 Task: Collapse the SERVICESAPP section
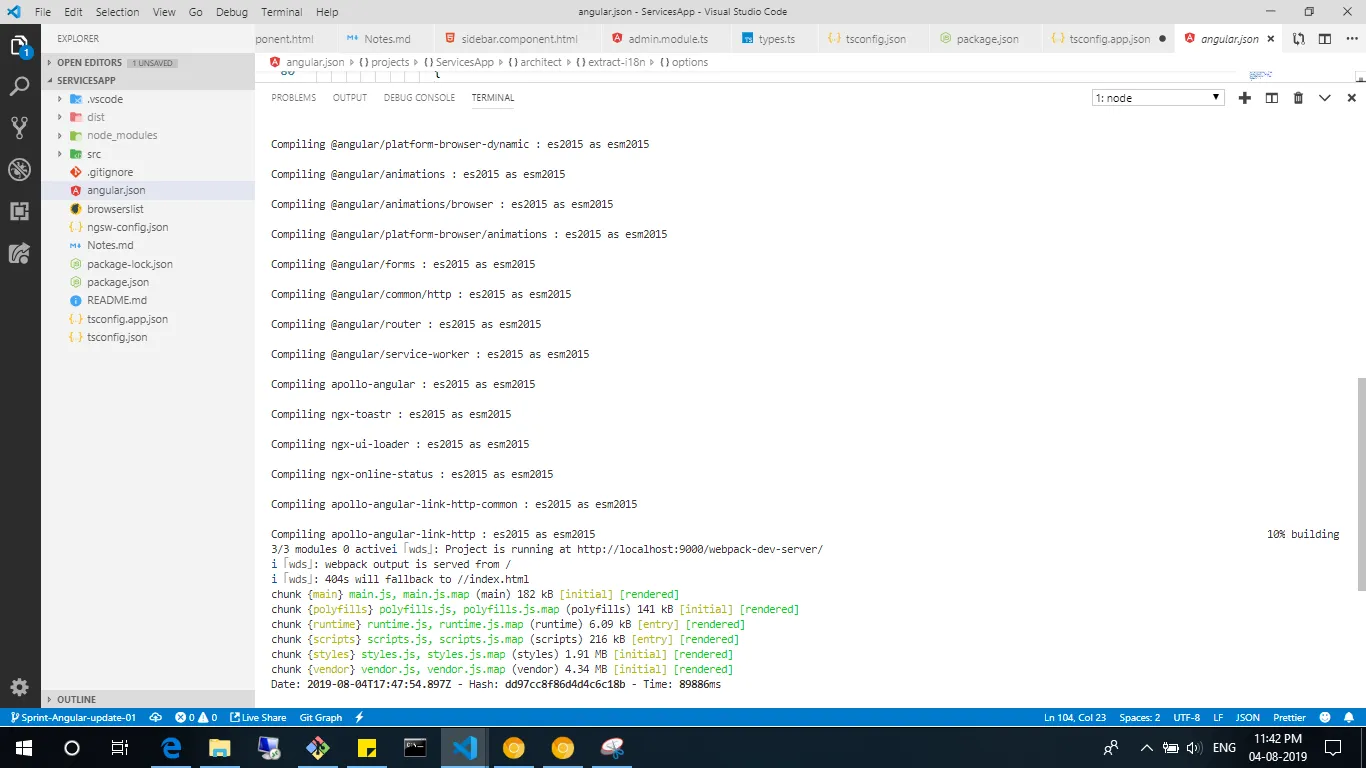[148, 80]
